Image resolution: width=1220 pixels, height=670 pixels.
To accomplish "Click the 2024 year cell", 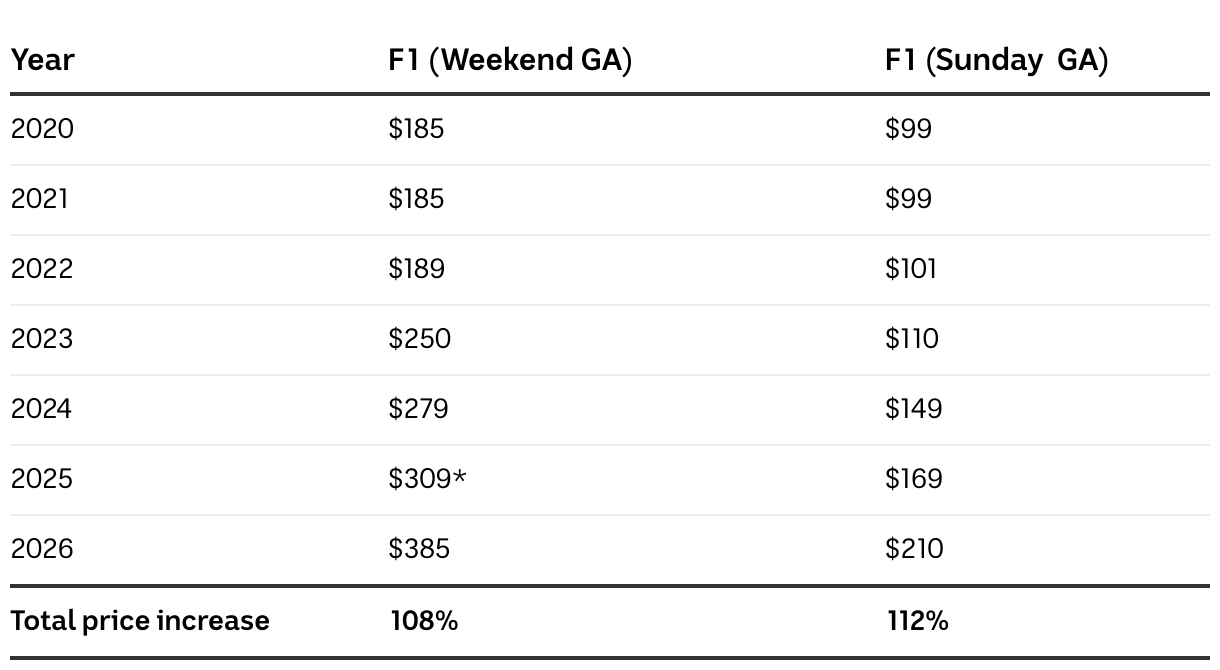I will point(42,409).
